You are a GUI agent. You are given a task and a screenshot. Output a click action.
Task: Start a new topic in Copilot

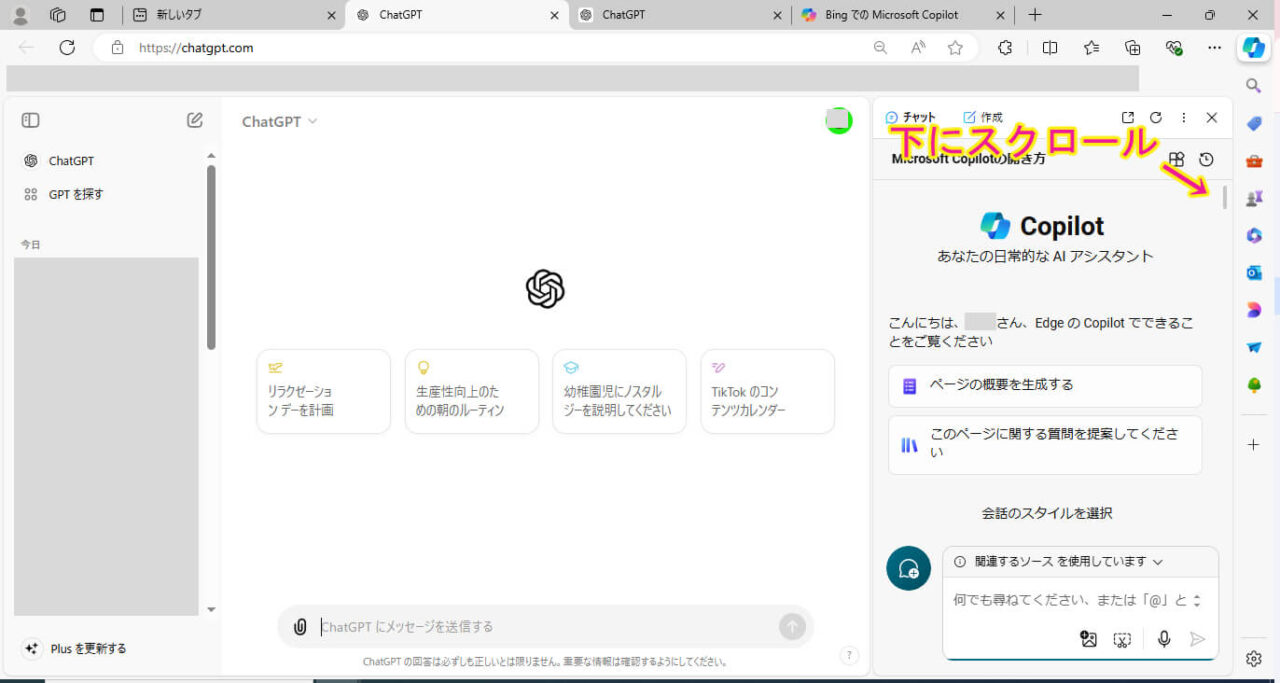point(909,568)
